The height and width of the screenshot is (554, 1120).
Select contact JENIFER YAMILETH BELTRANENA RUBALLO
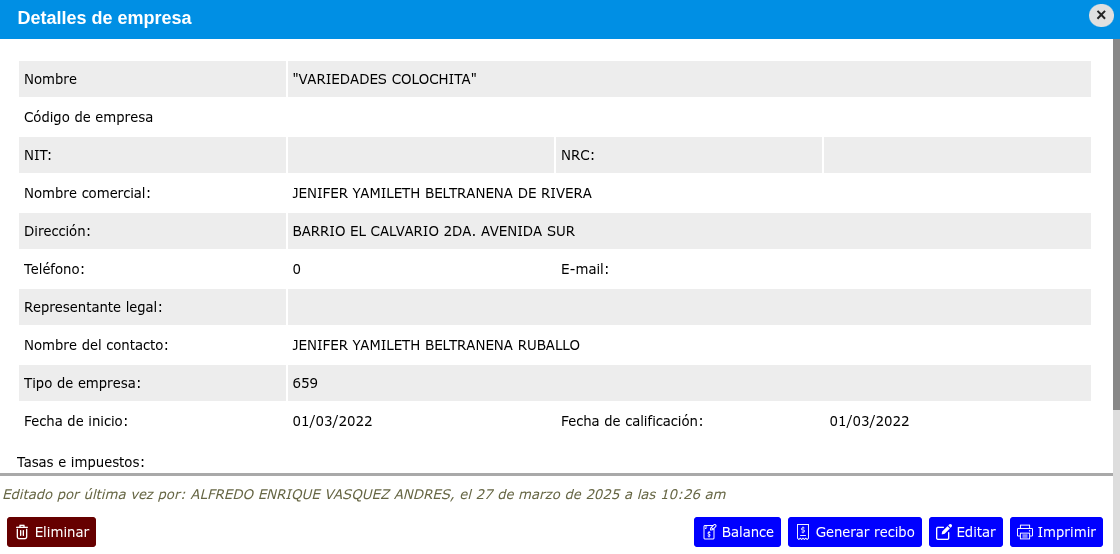click(x=436, y=346)
